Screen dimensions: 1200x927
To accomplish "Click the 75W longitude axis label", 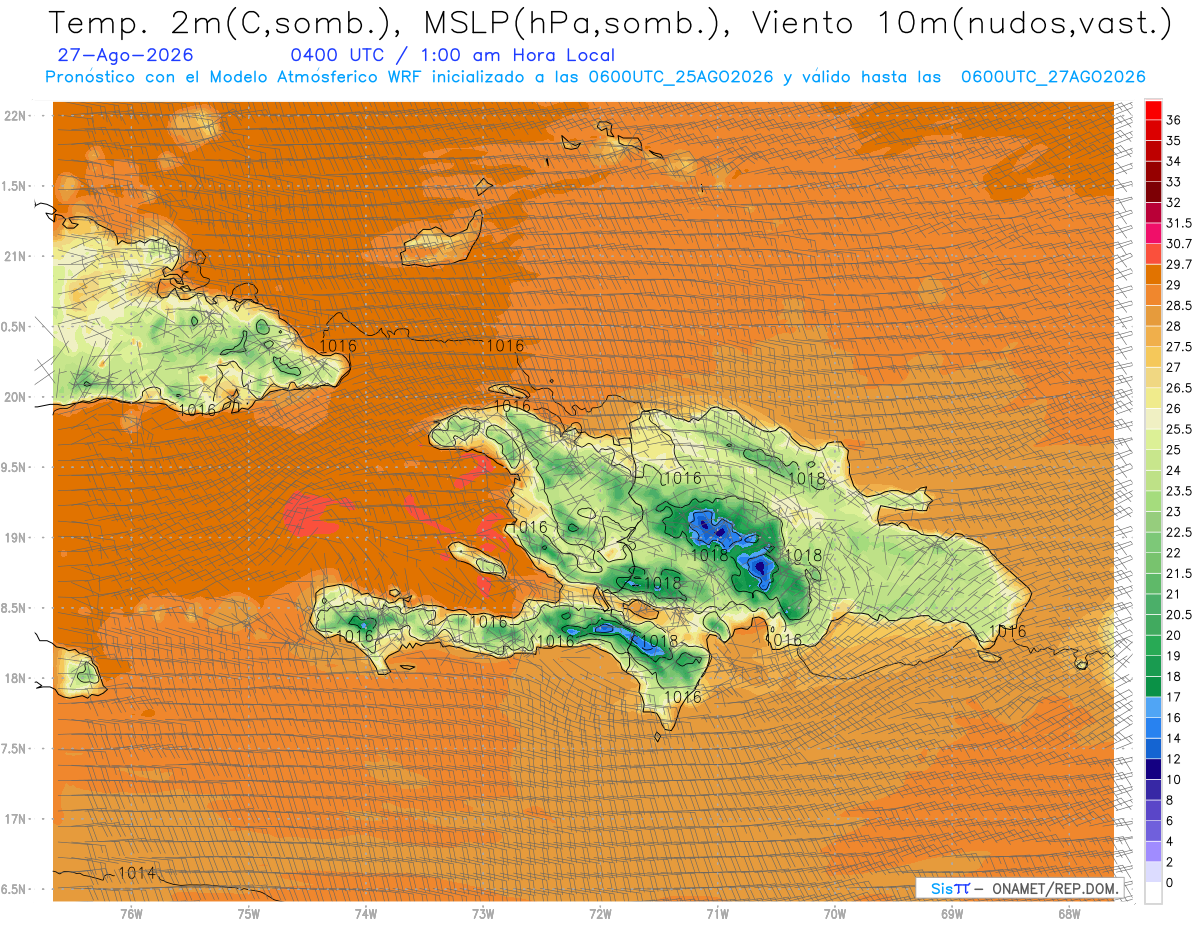I will [x=249, y=913].
